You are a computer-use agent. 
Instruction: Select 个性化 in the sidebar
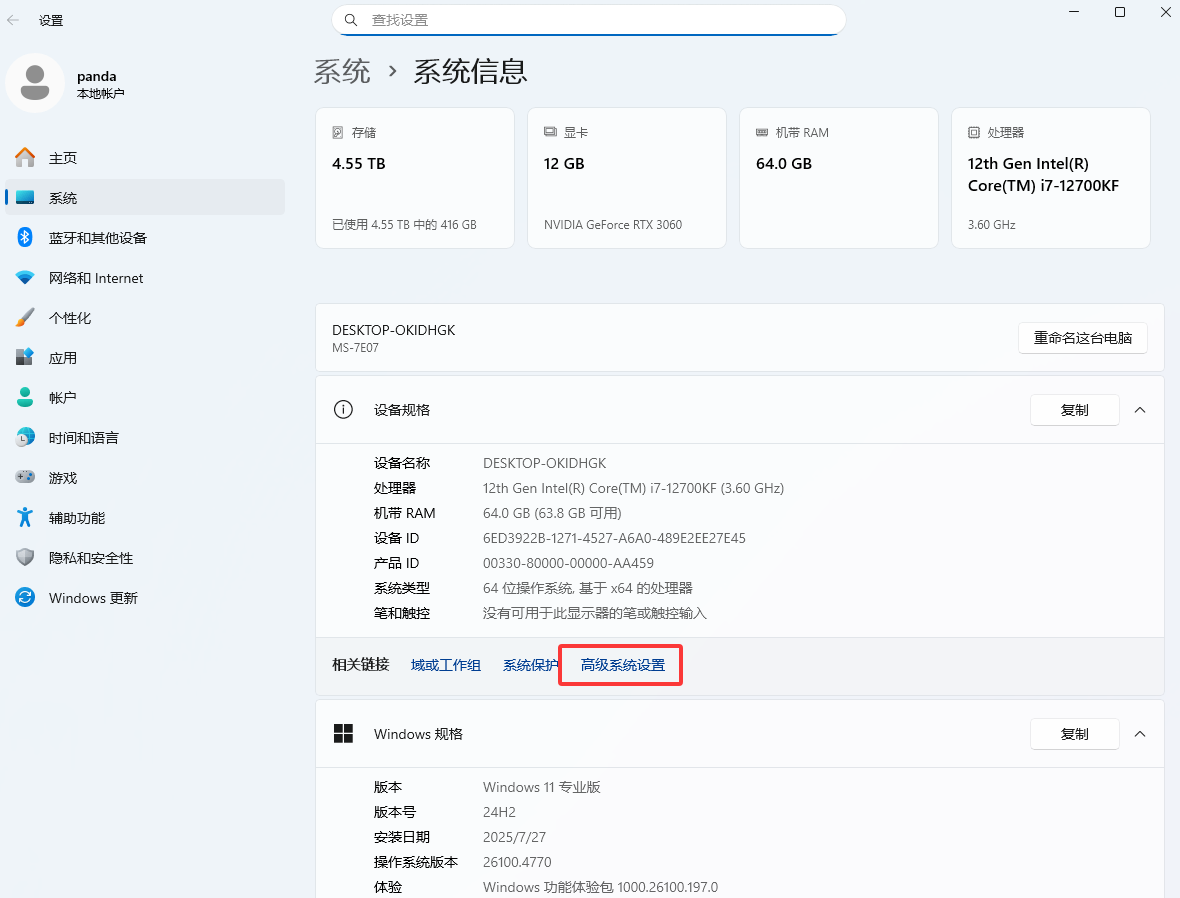point(144,317)
